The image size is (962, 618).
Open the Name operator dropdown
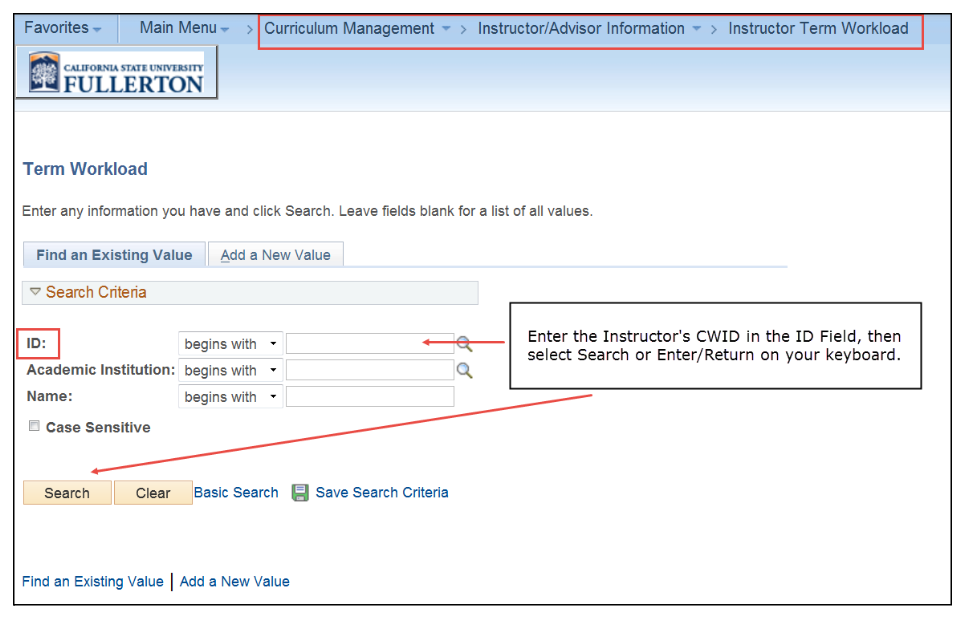click(x=230, y=397)
